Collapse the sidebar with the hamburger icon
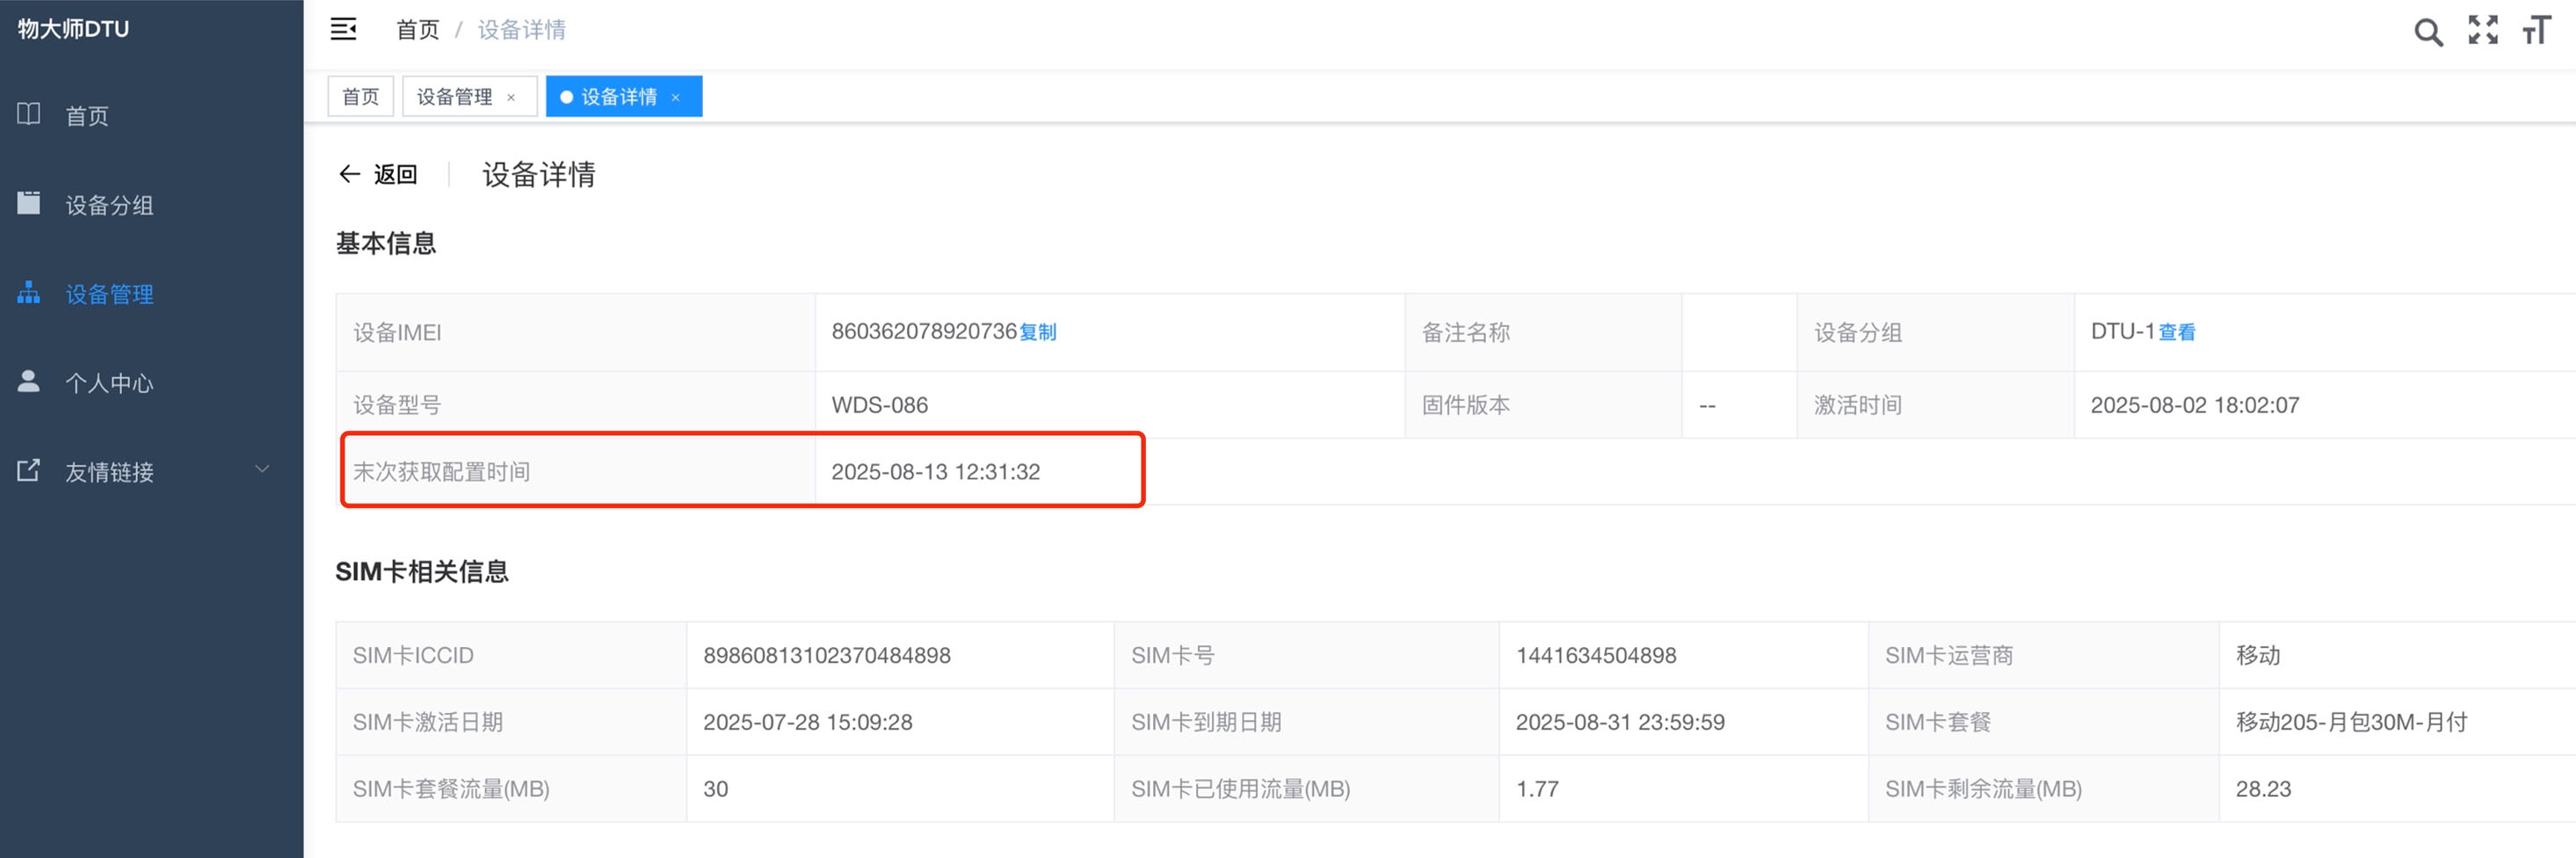 (343, 30)
